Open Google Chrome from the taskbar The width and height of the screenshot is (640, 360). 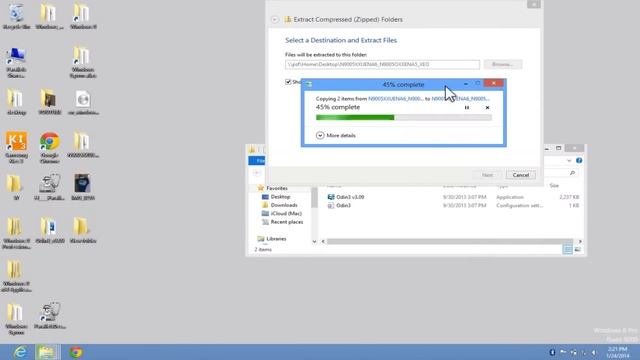coord(76,352)
